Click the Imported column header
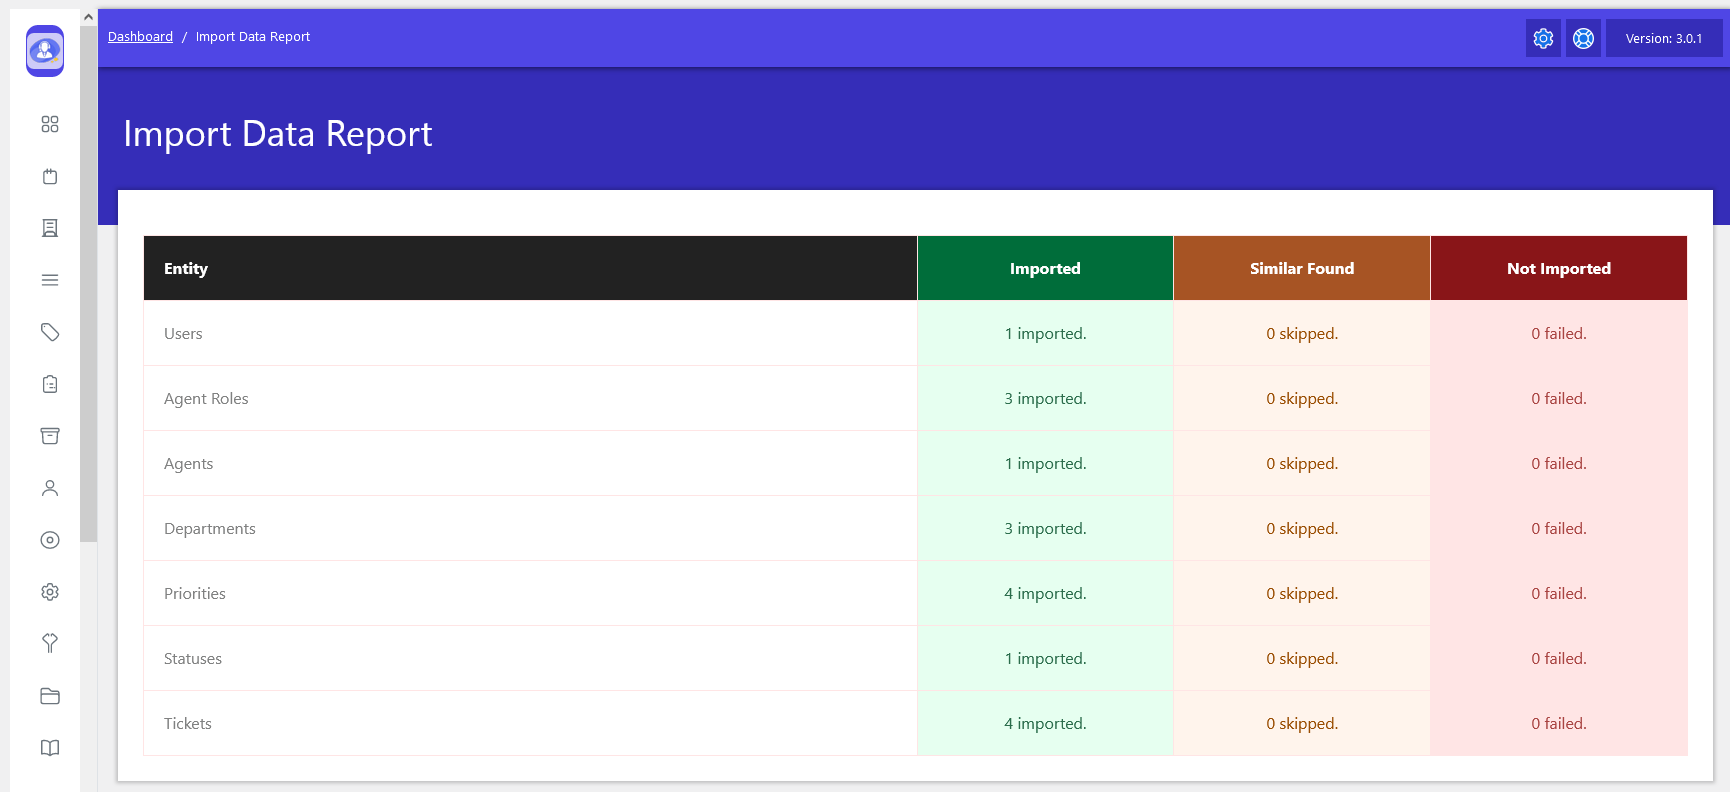Image resolution: width=1730 pixels, height=792 pixels. pos(1045,268)
